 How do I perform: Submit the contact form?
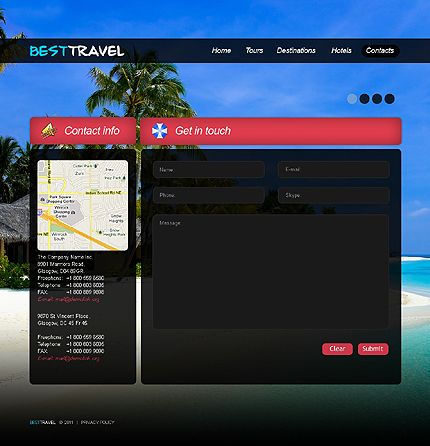(373, 349)
